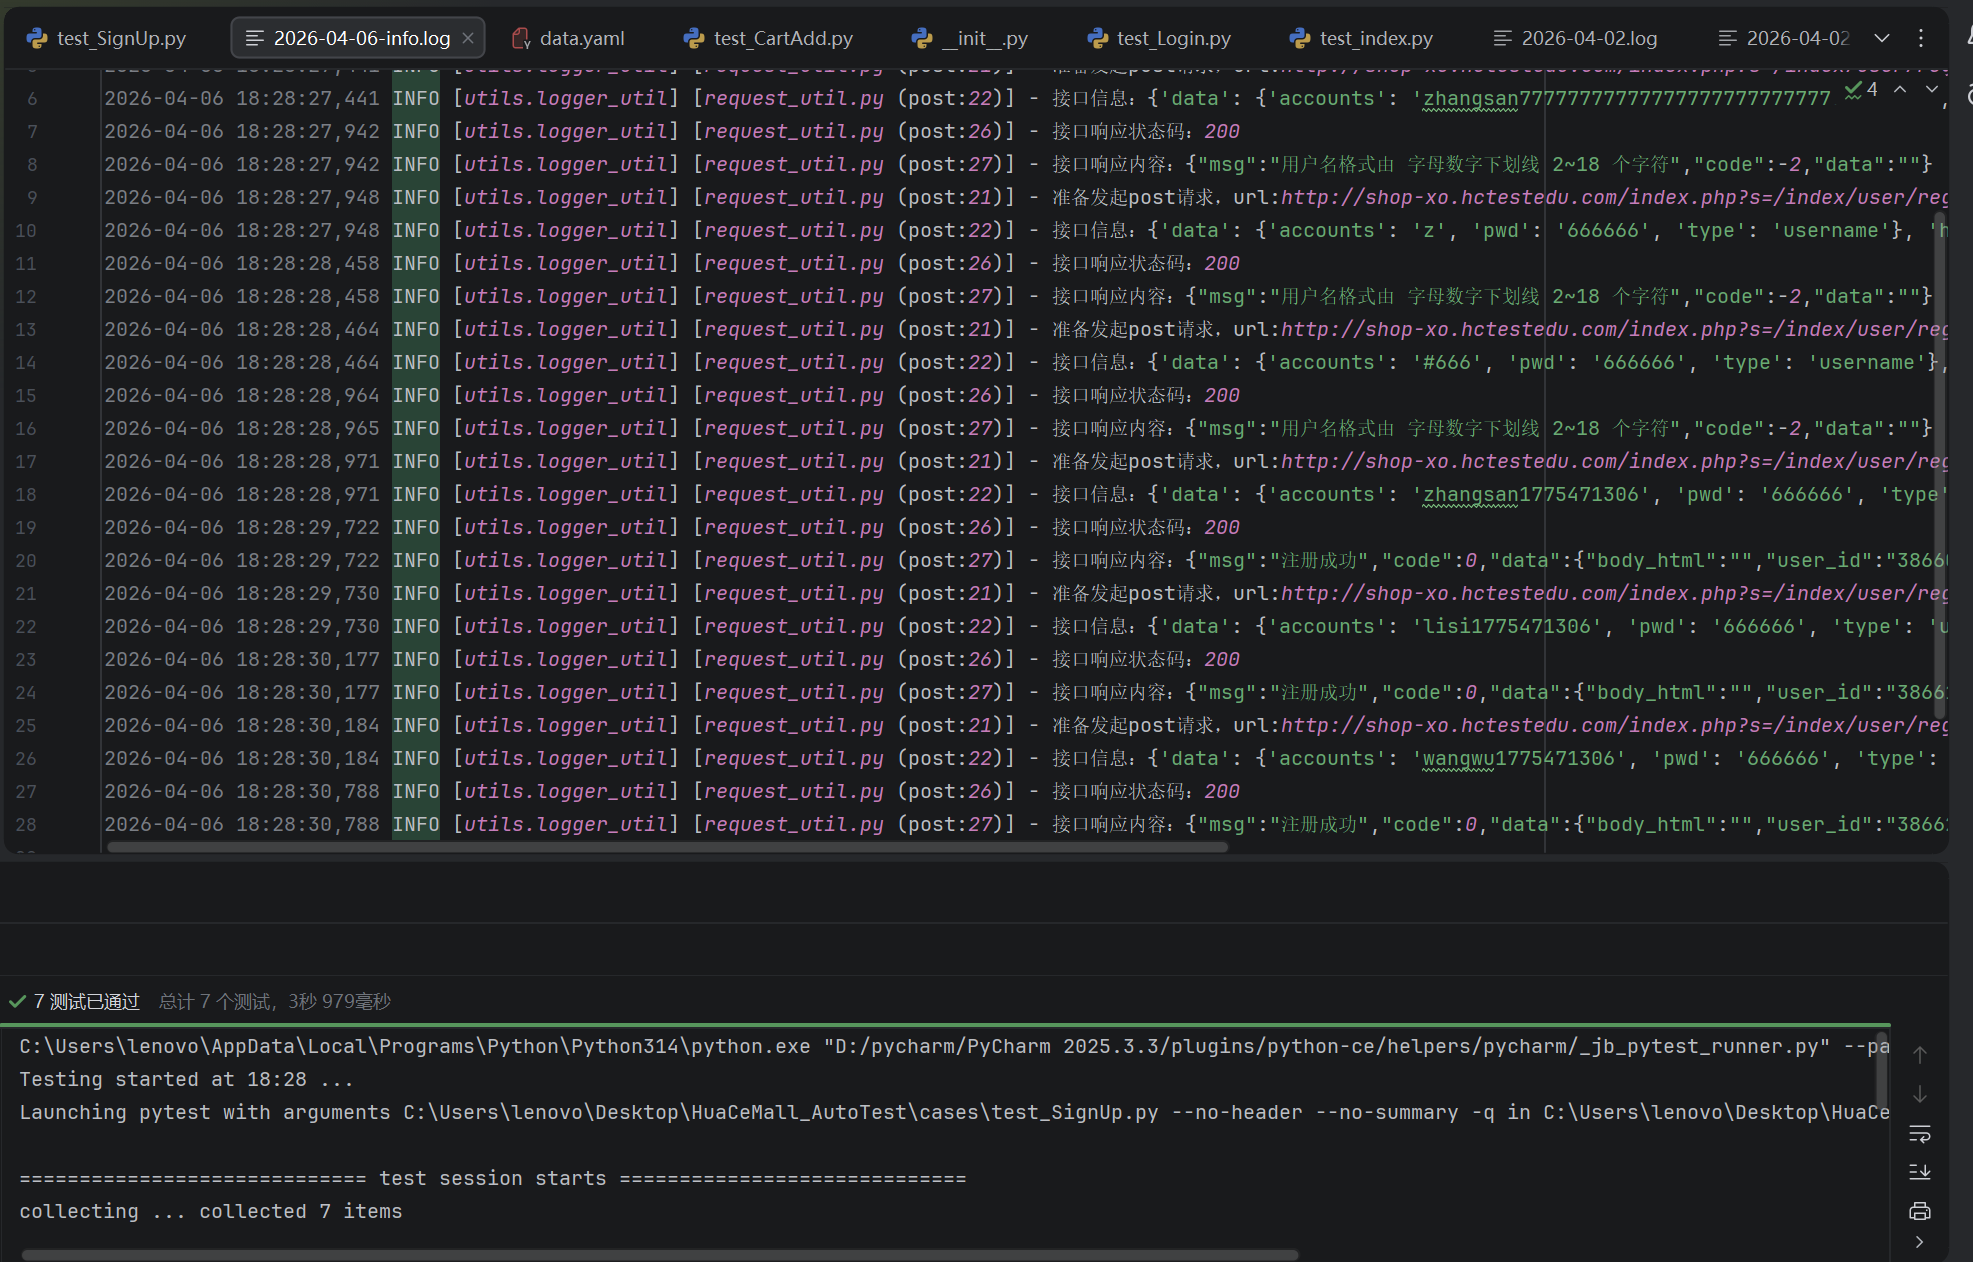Viewport: 1973px width, 1262px height.
Task: Jump to previous console stack trace (up arrow)
Action: (1919, 1055)
